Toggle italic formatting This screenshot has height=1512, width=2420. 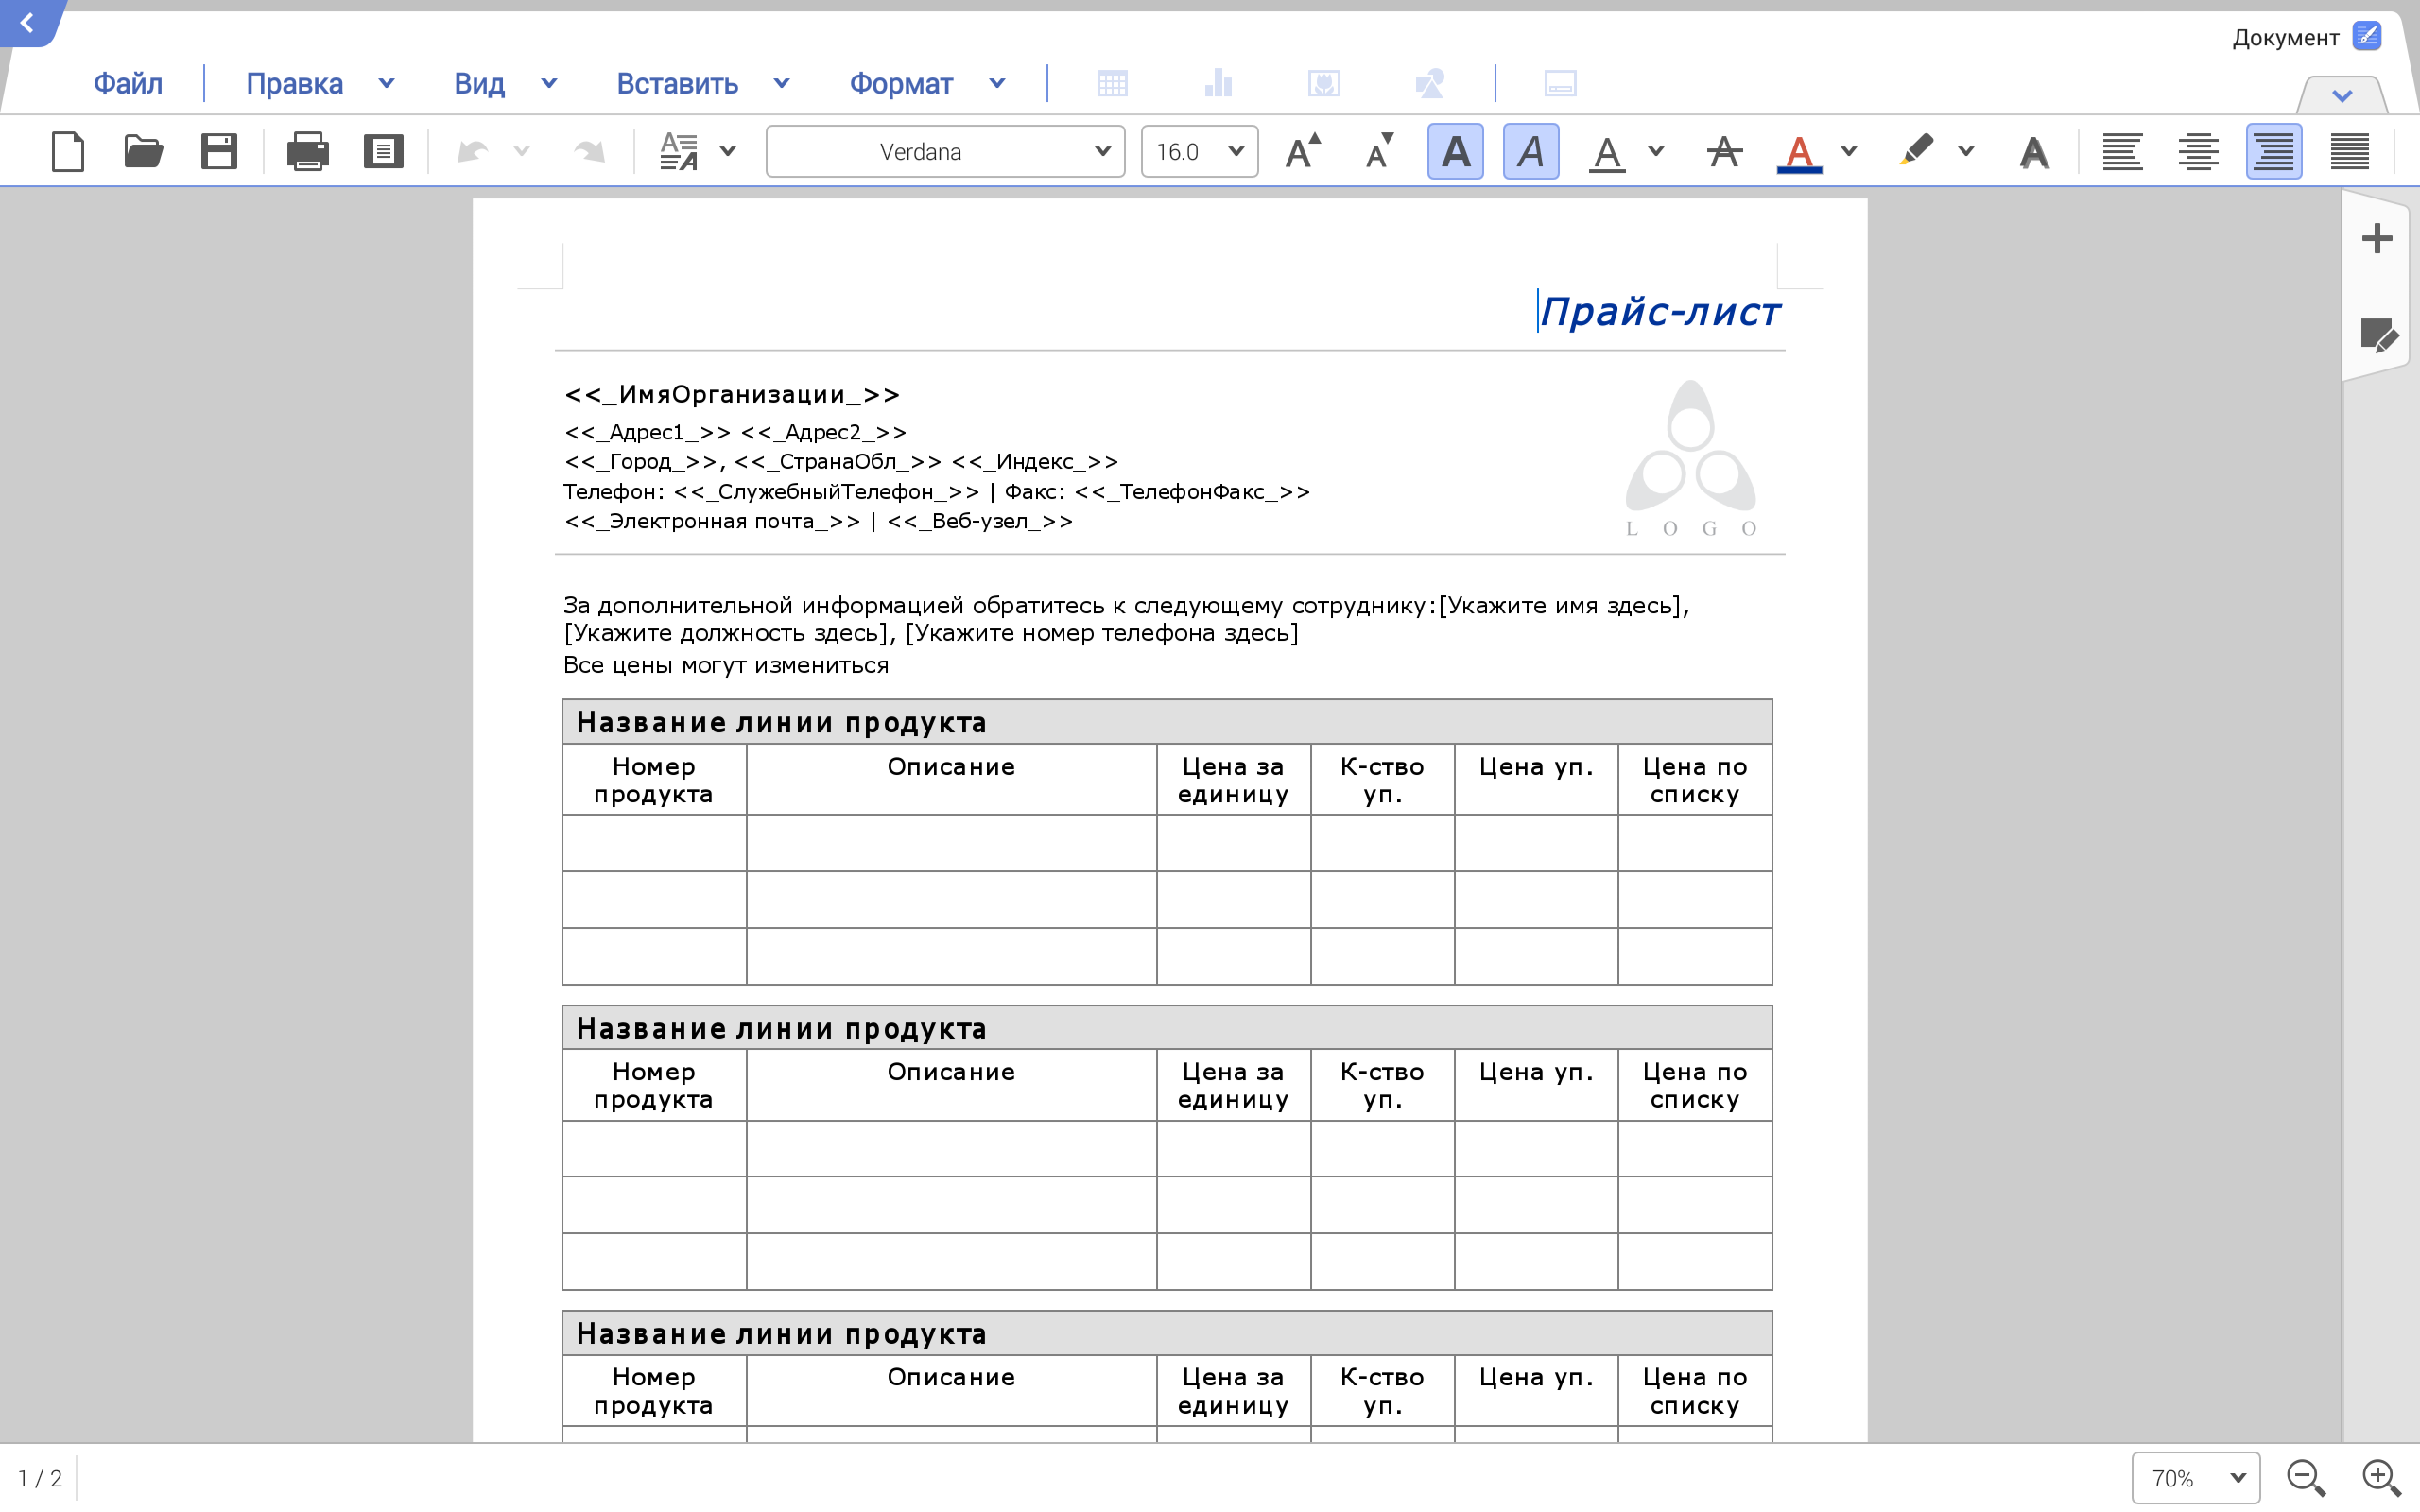click(x=1531, y=152)
